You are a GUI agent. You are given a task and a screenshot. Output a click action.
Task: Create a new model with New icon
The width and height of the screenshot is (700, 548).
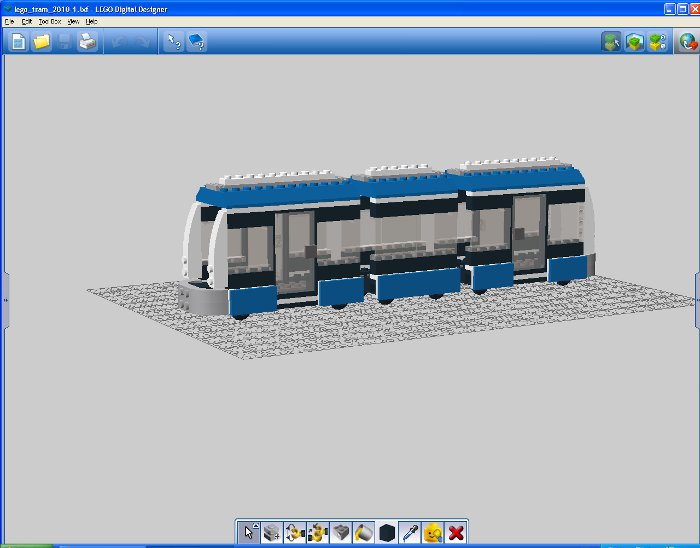point(18,42)
